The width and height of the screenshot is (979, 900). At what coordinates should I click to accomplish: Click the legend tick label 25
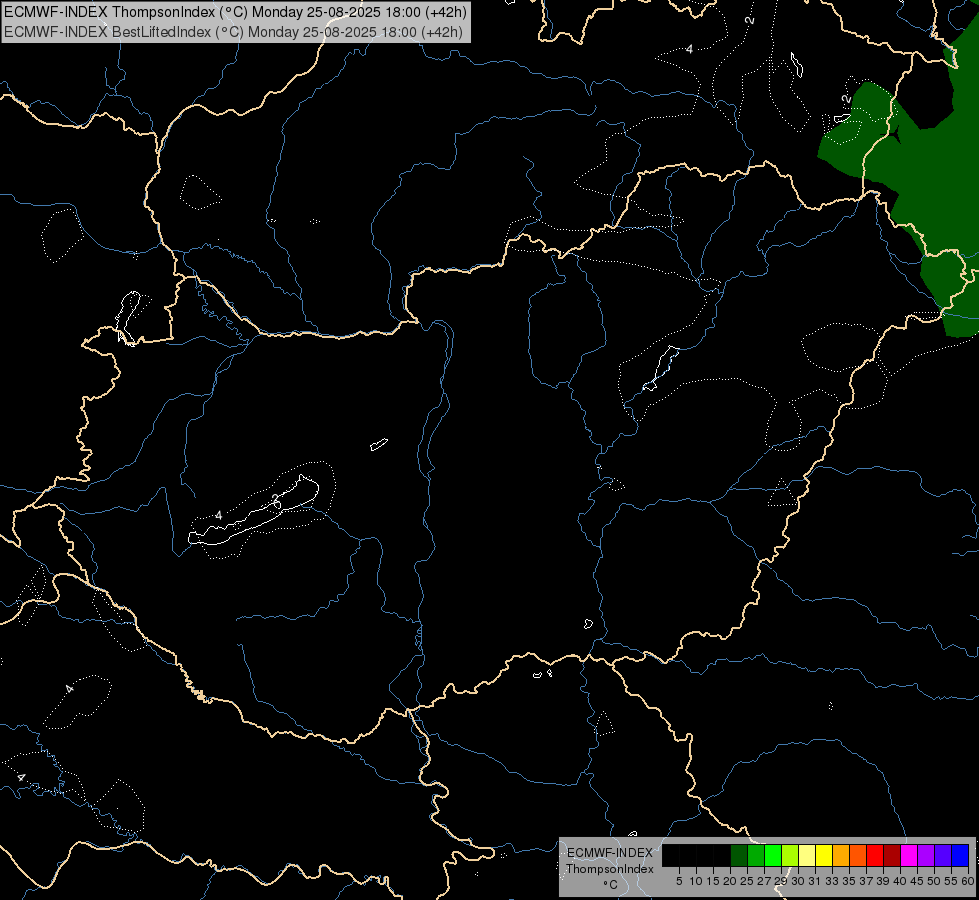pos(747,881)
